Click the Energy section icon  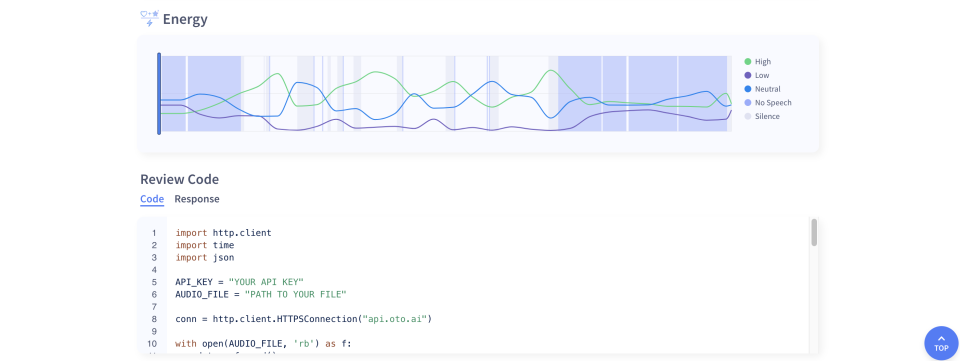click(x=149, y=19)
